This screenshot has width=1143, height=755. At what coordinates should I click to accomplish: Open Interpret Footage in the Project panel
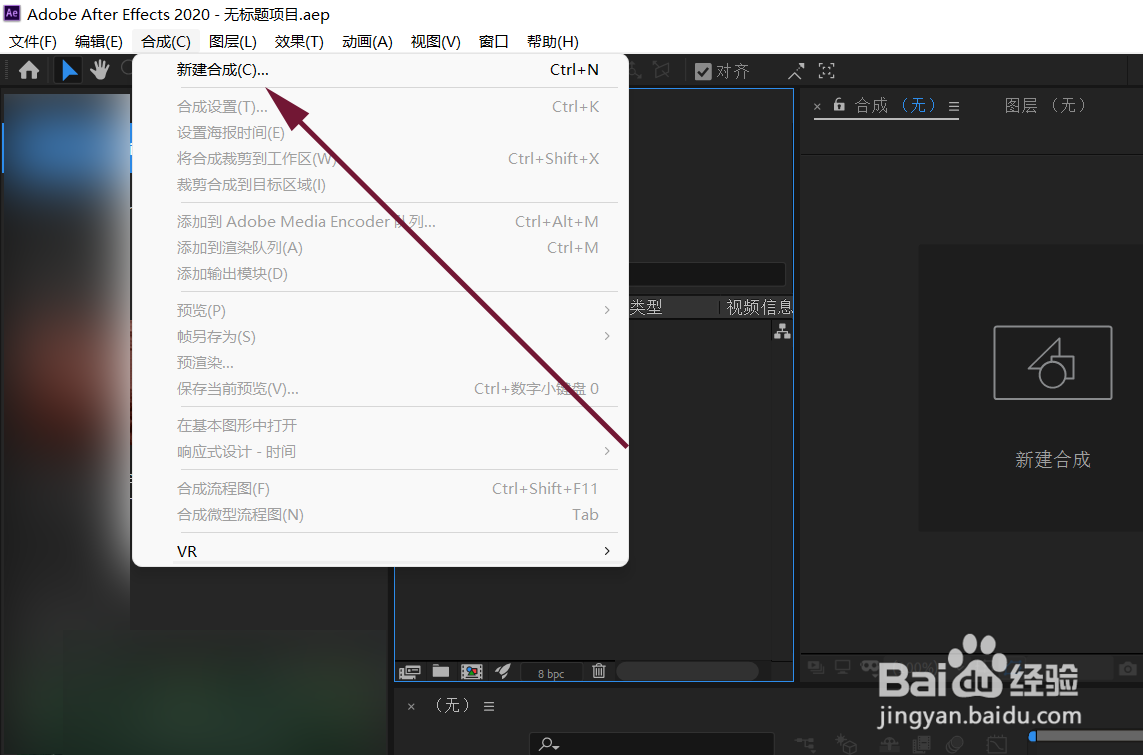click(409, 671)
